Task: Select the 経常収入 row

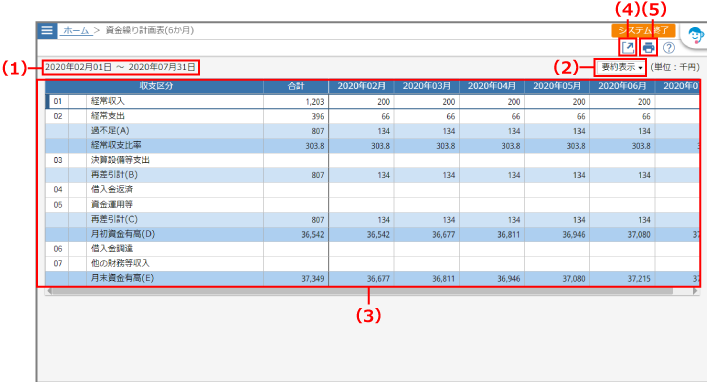Action: pyautogui.click(x=372, y=101)
